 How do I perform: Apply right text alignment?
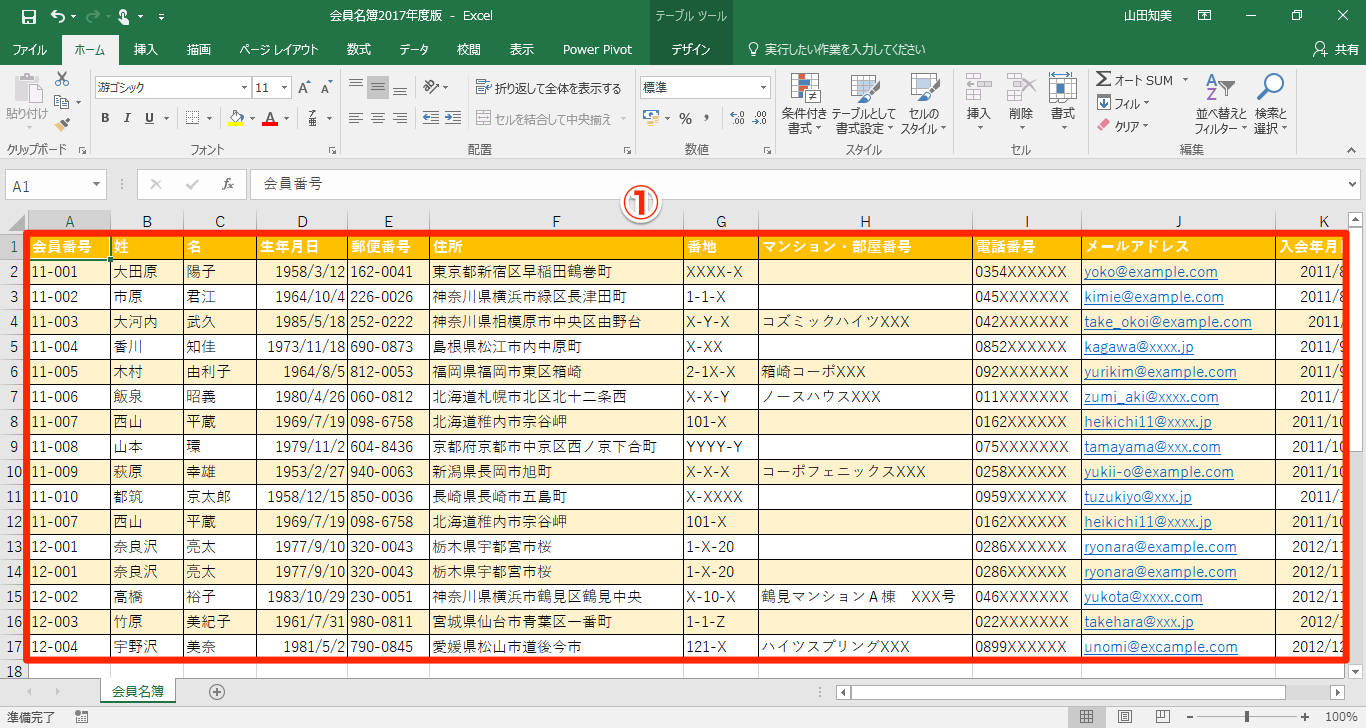pos(400,118)
